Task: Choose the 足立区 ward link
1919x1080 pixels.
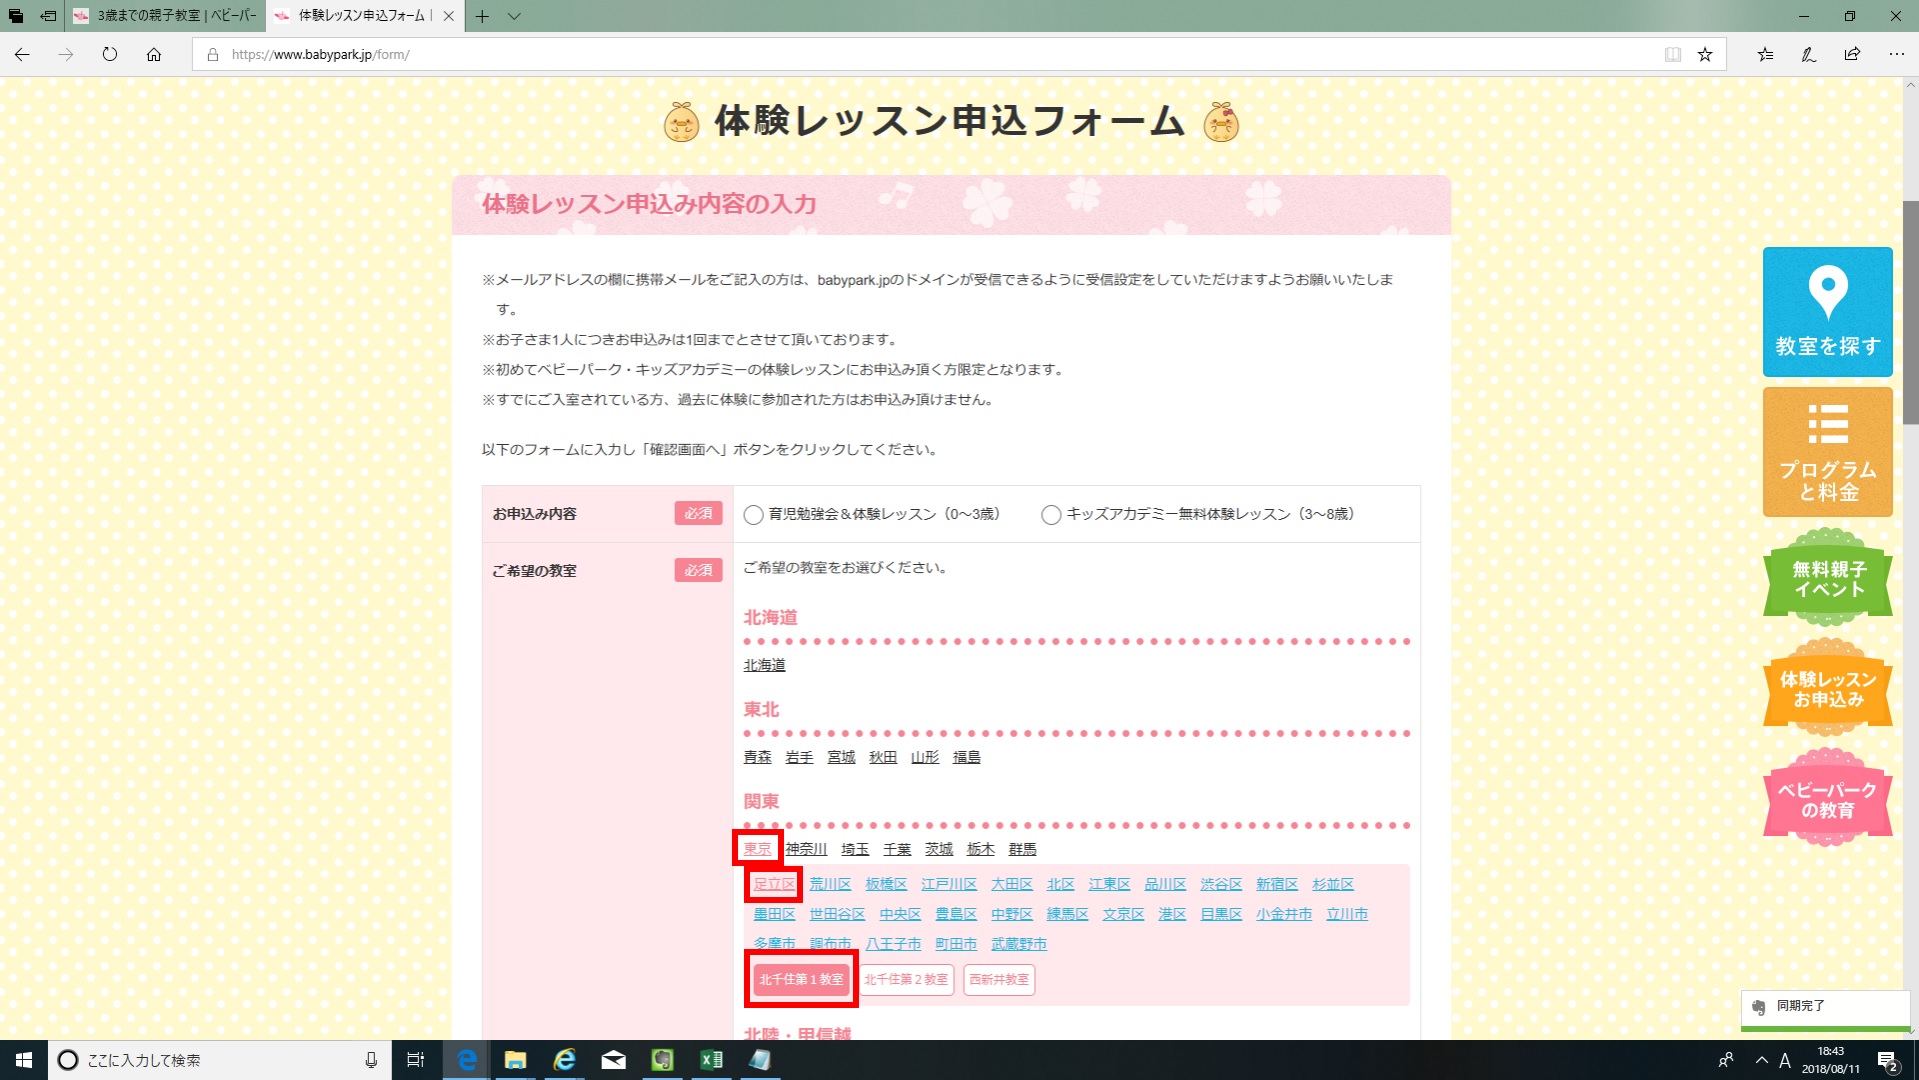Action: coord(774,885)
